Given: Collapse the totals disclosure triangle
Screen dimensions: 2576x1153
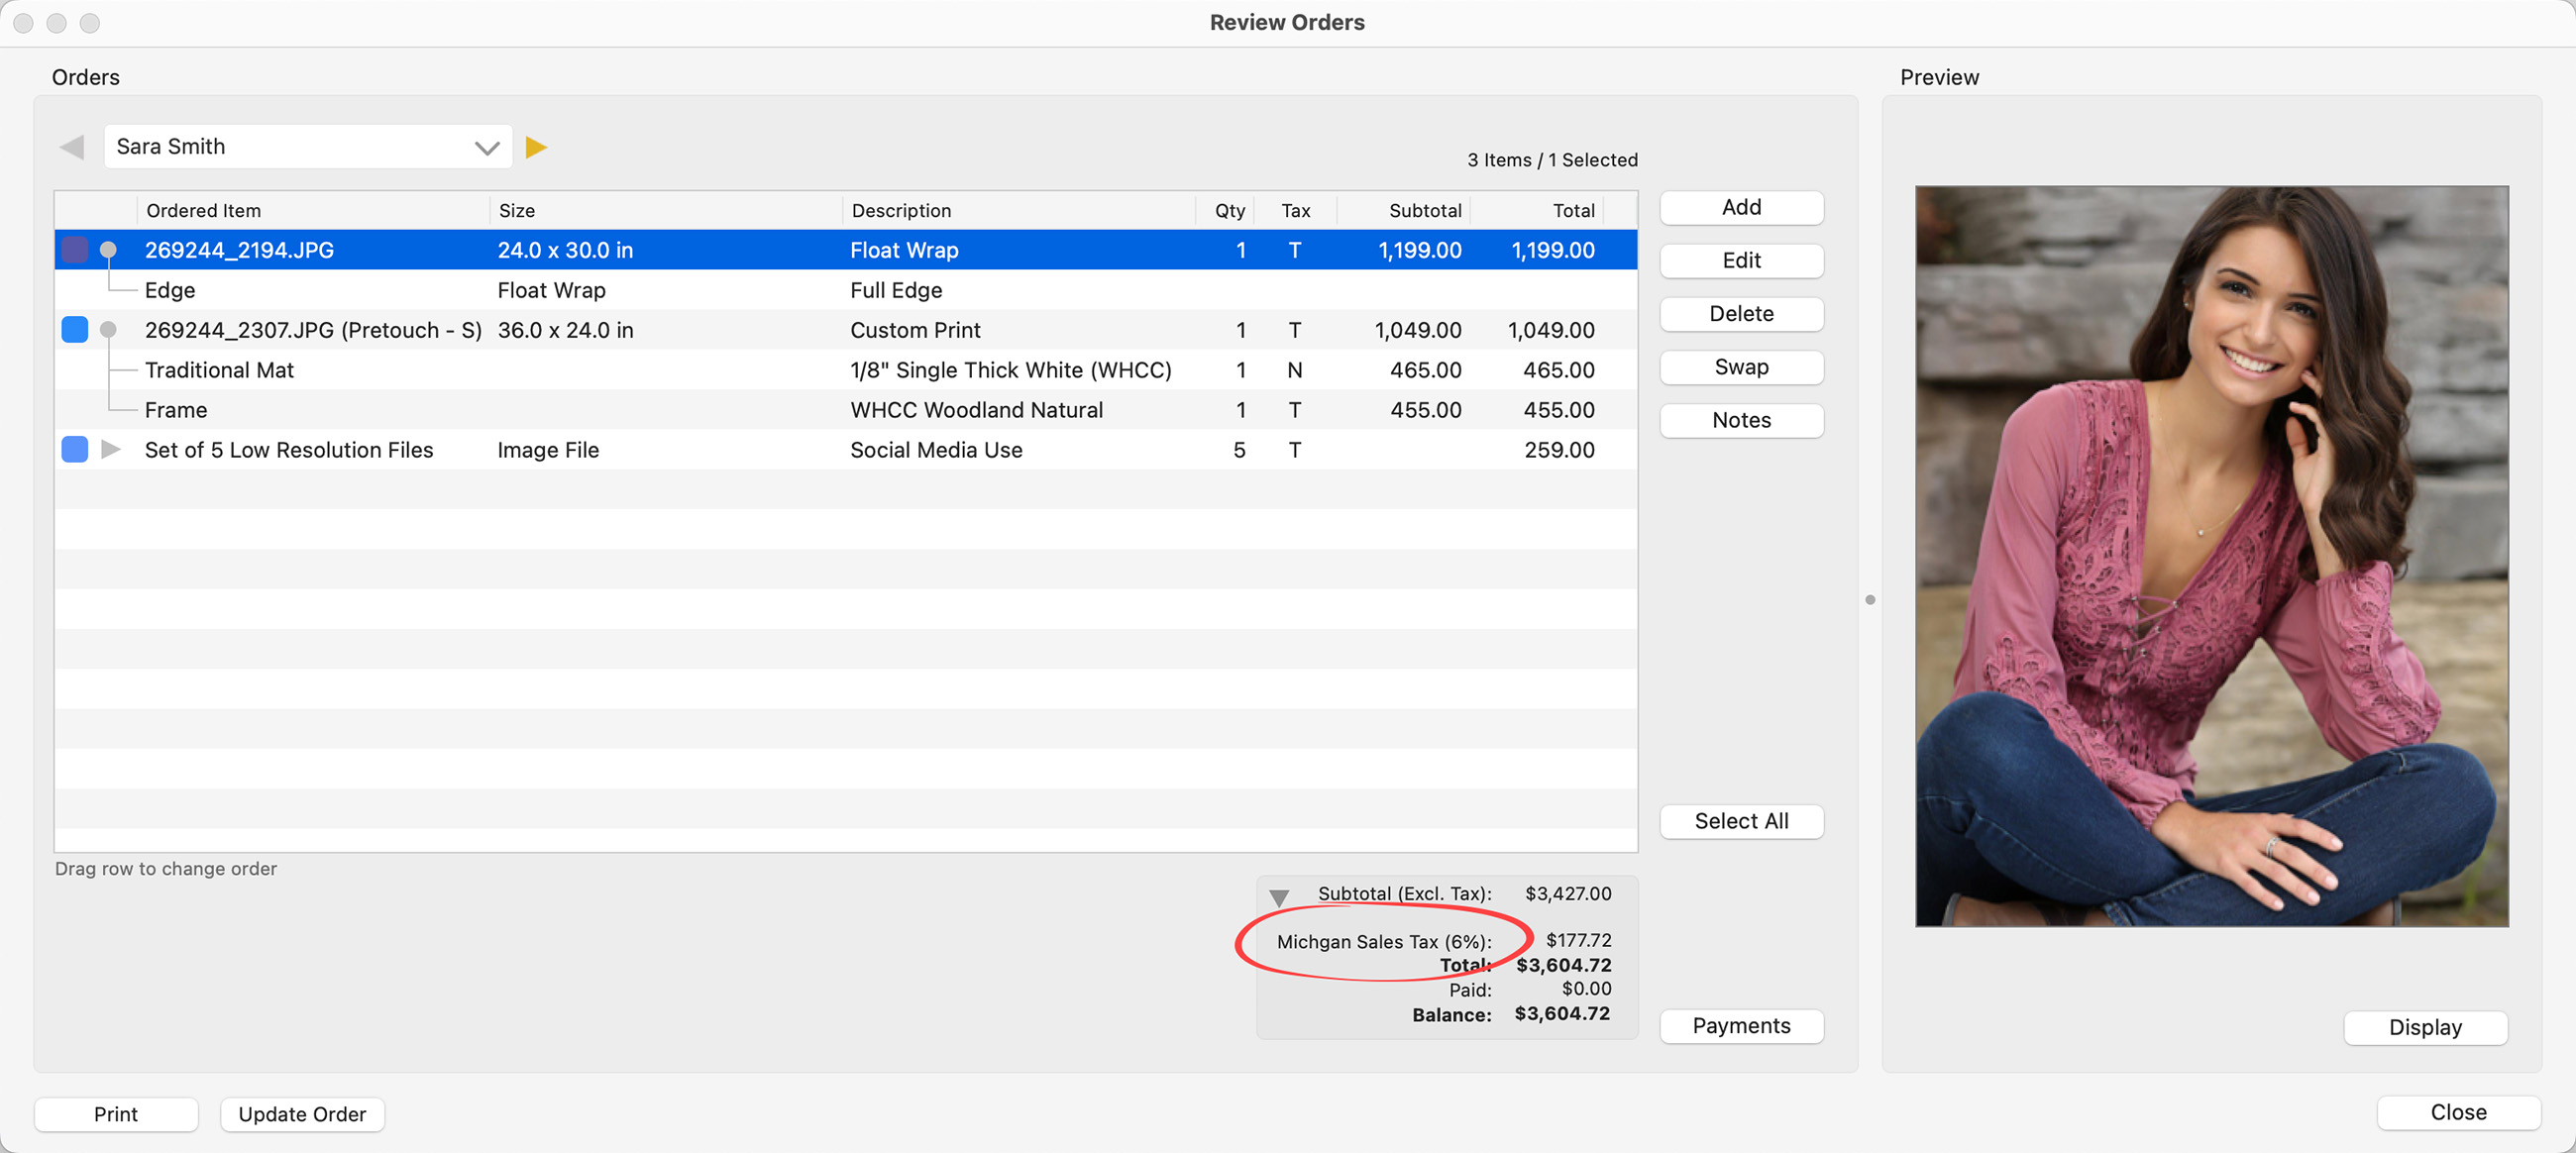Looking at the screenshot, I should 1278,896.
